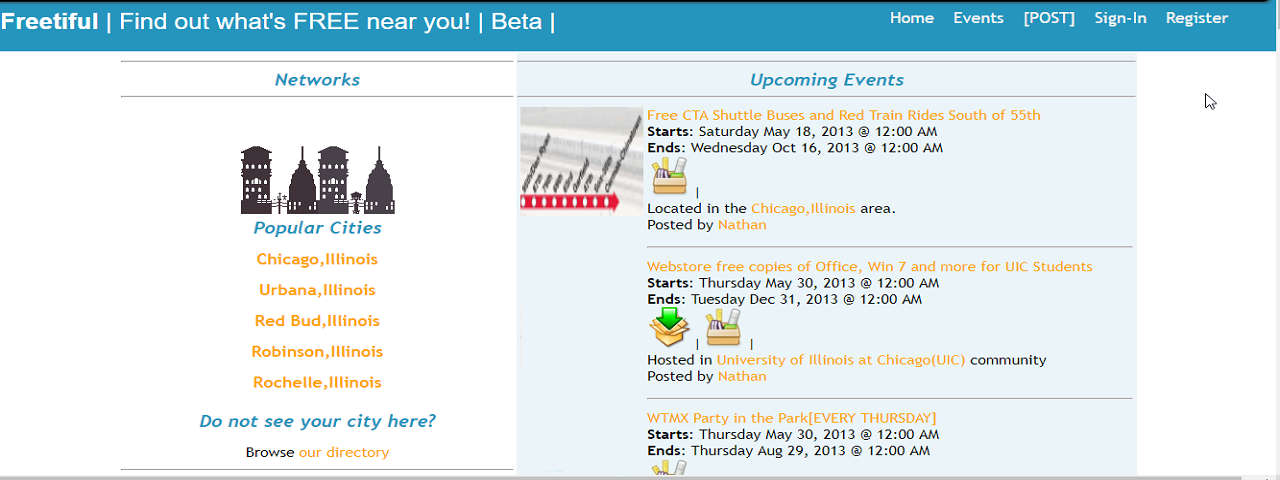Open University of Illinois at Chicago(UIC) community link
Viewport: 1280px width, 480px height.
pyautogui.click(x=841, y=360)
